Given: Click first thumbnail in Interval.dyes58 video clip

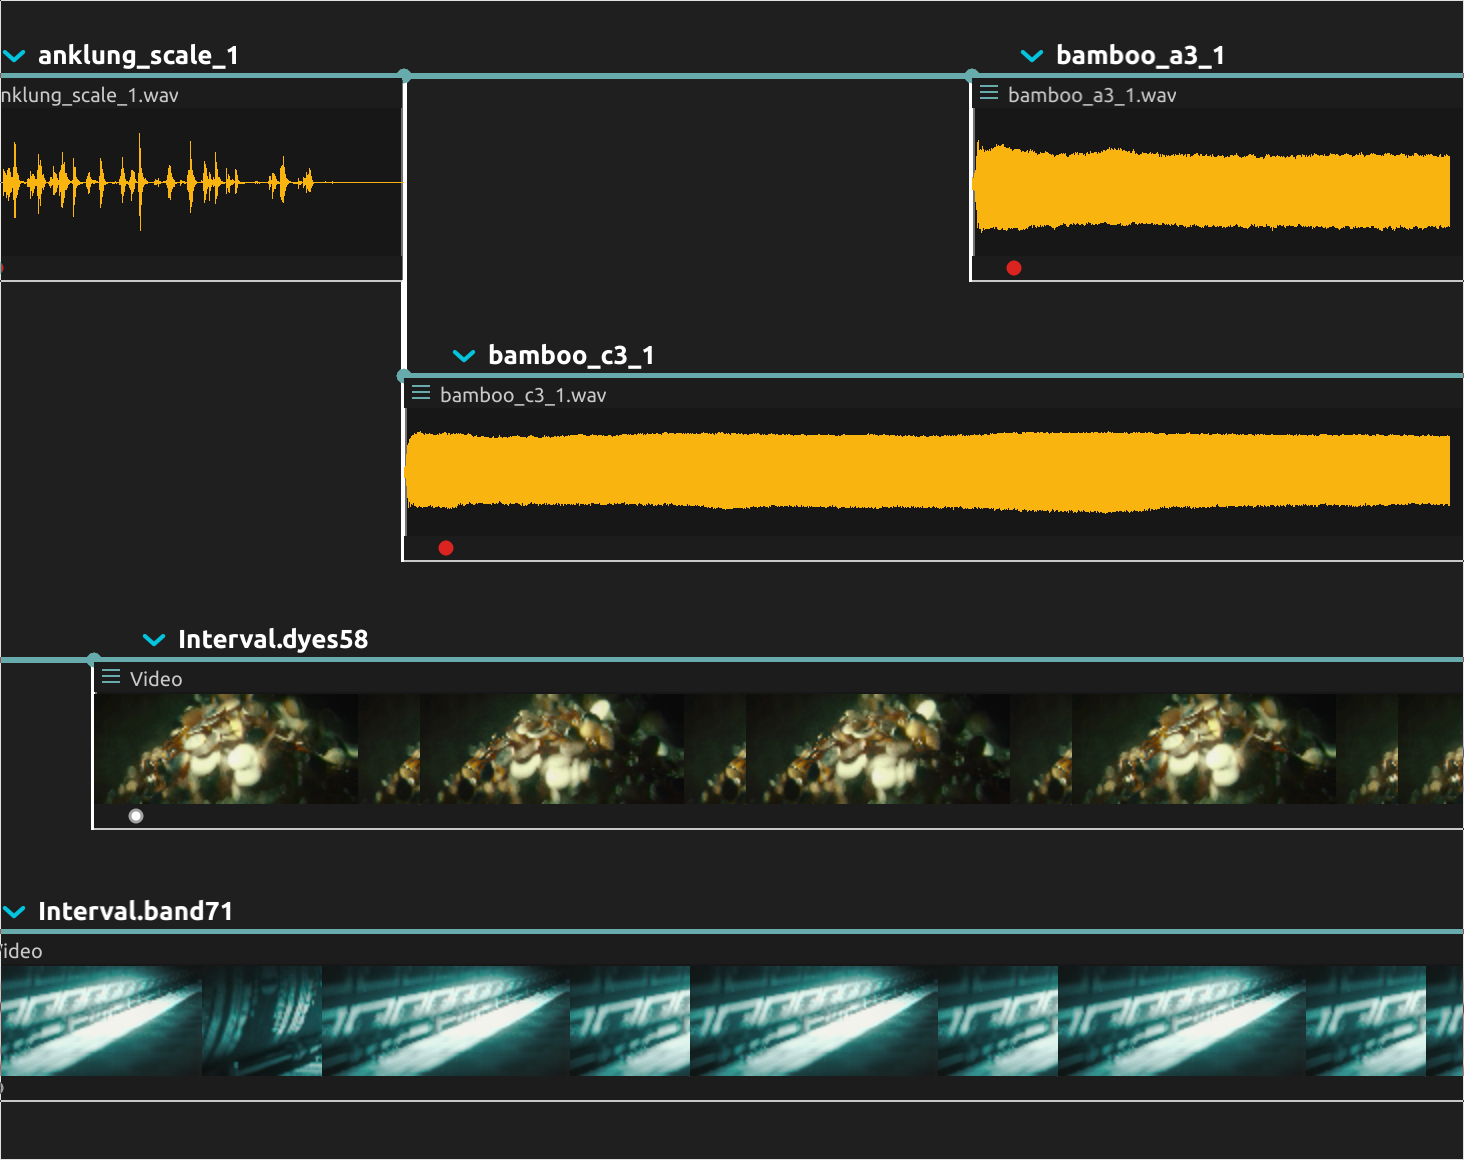Looking at the screenshot, I should pos(225,749).
